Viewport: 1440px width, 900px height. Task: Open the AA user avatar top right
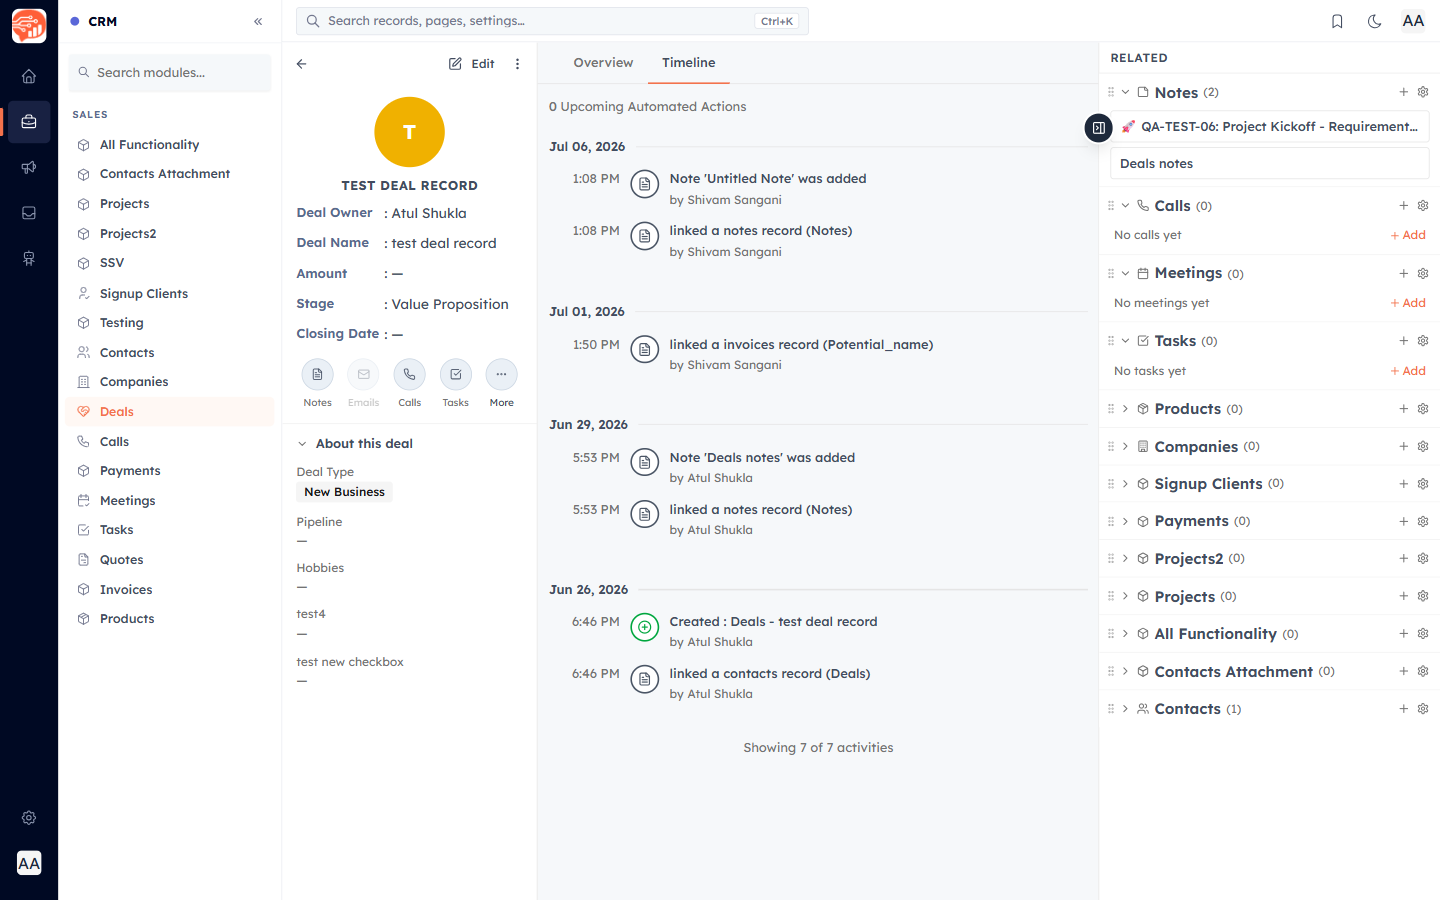(1413, 21)
